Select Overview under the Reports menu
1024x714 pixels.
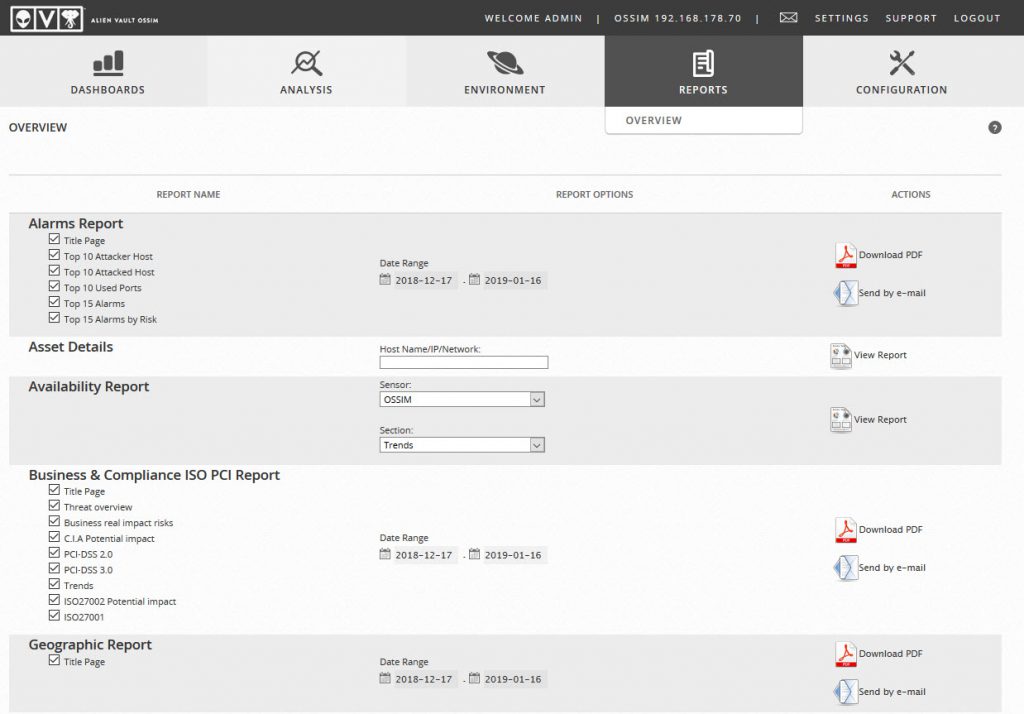pos(654,120)
